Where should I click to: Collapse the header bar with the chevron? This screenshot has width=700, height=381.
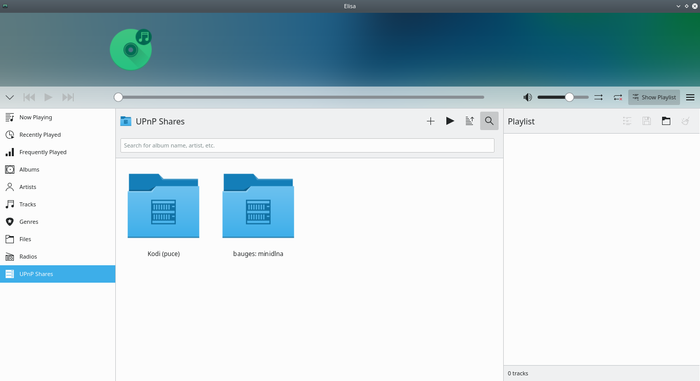coord(10,97)
